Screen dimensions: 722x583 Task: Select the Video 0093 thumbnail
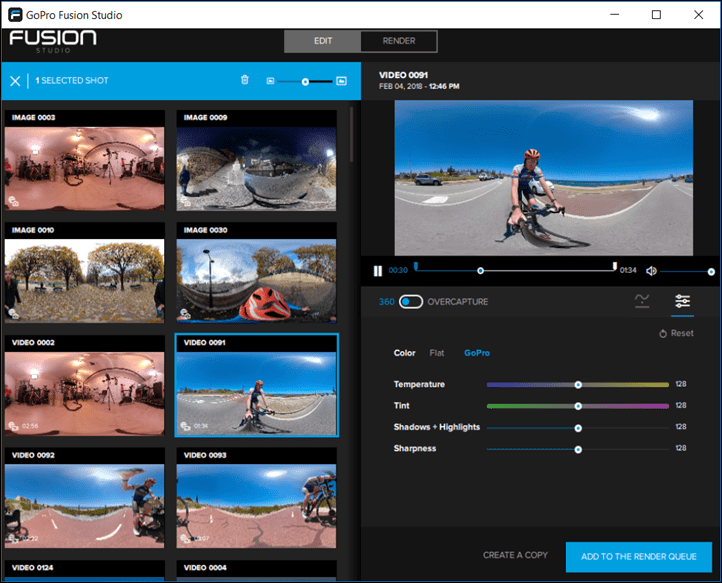click(x=256, y=497)
